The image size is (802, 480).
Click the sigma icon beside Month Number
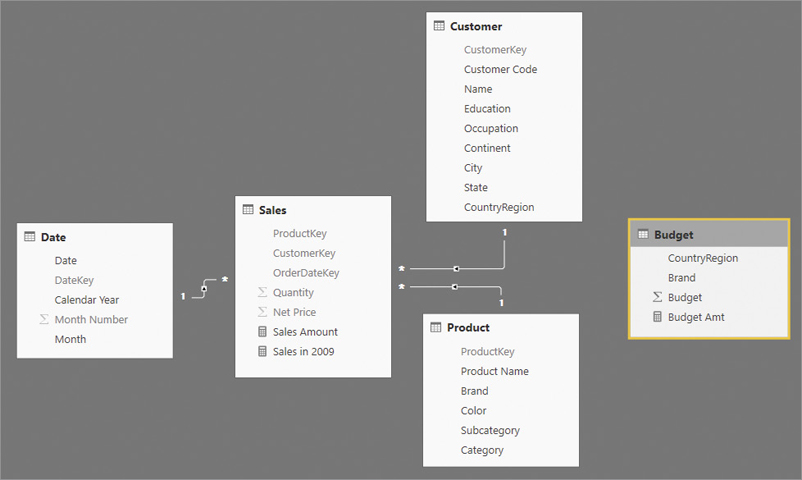point(44,319)
